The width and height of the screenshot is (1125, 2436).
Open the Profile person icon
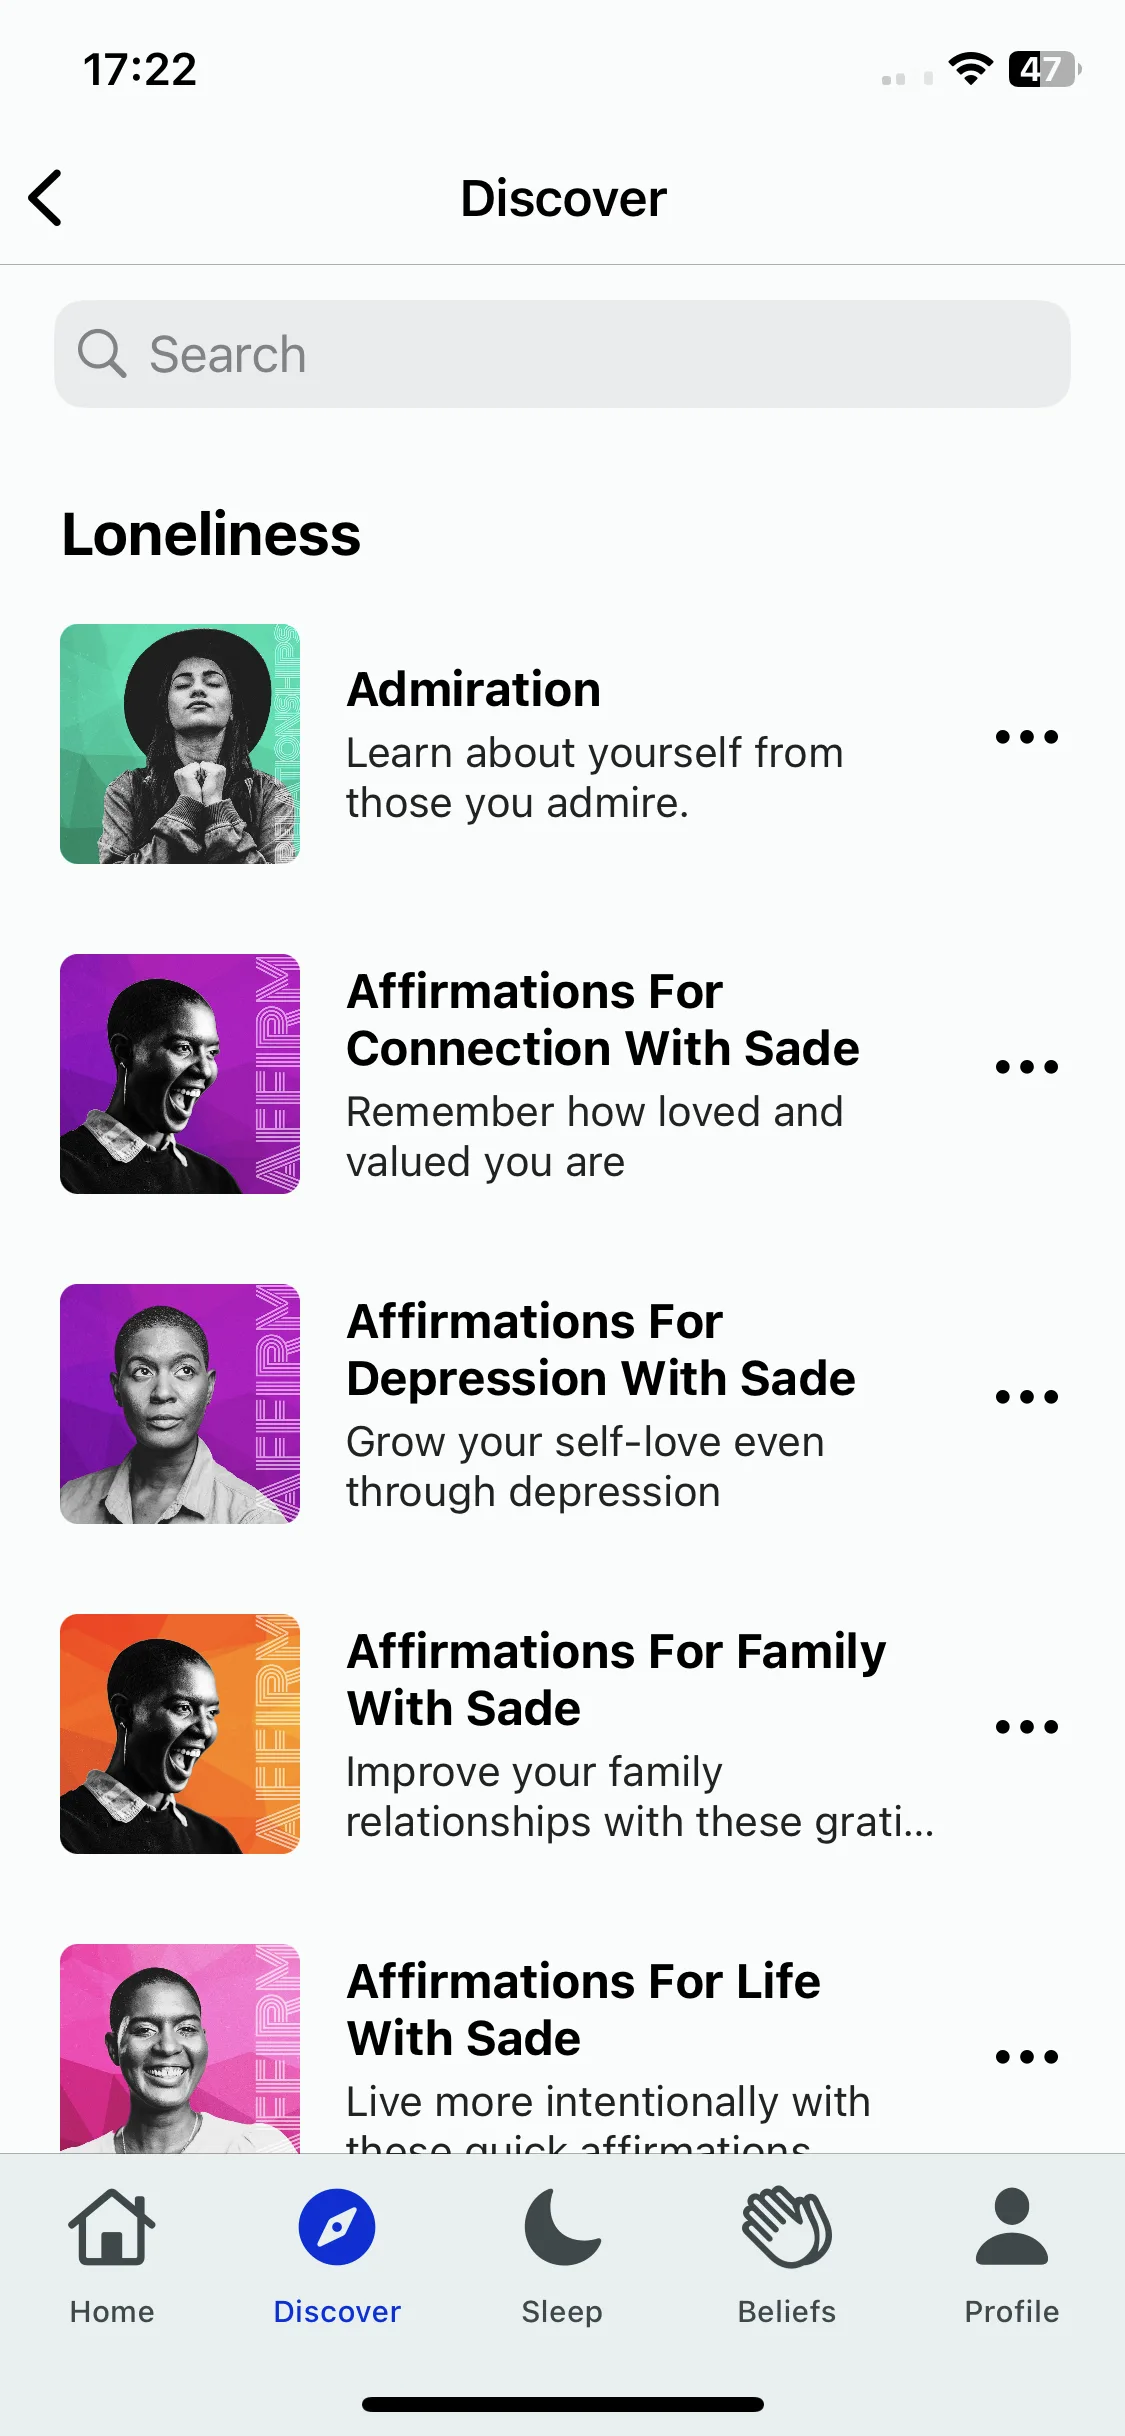click(1012, 2227)
